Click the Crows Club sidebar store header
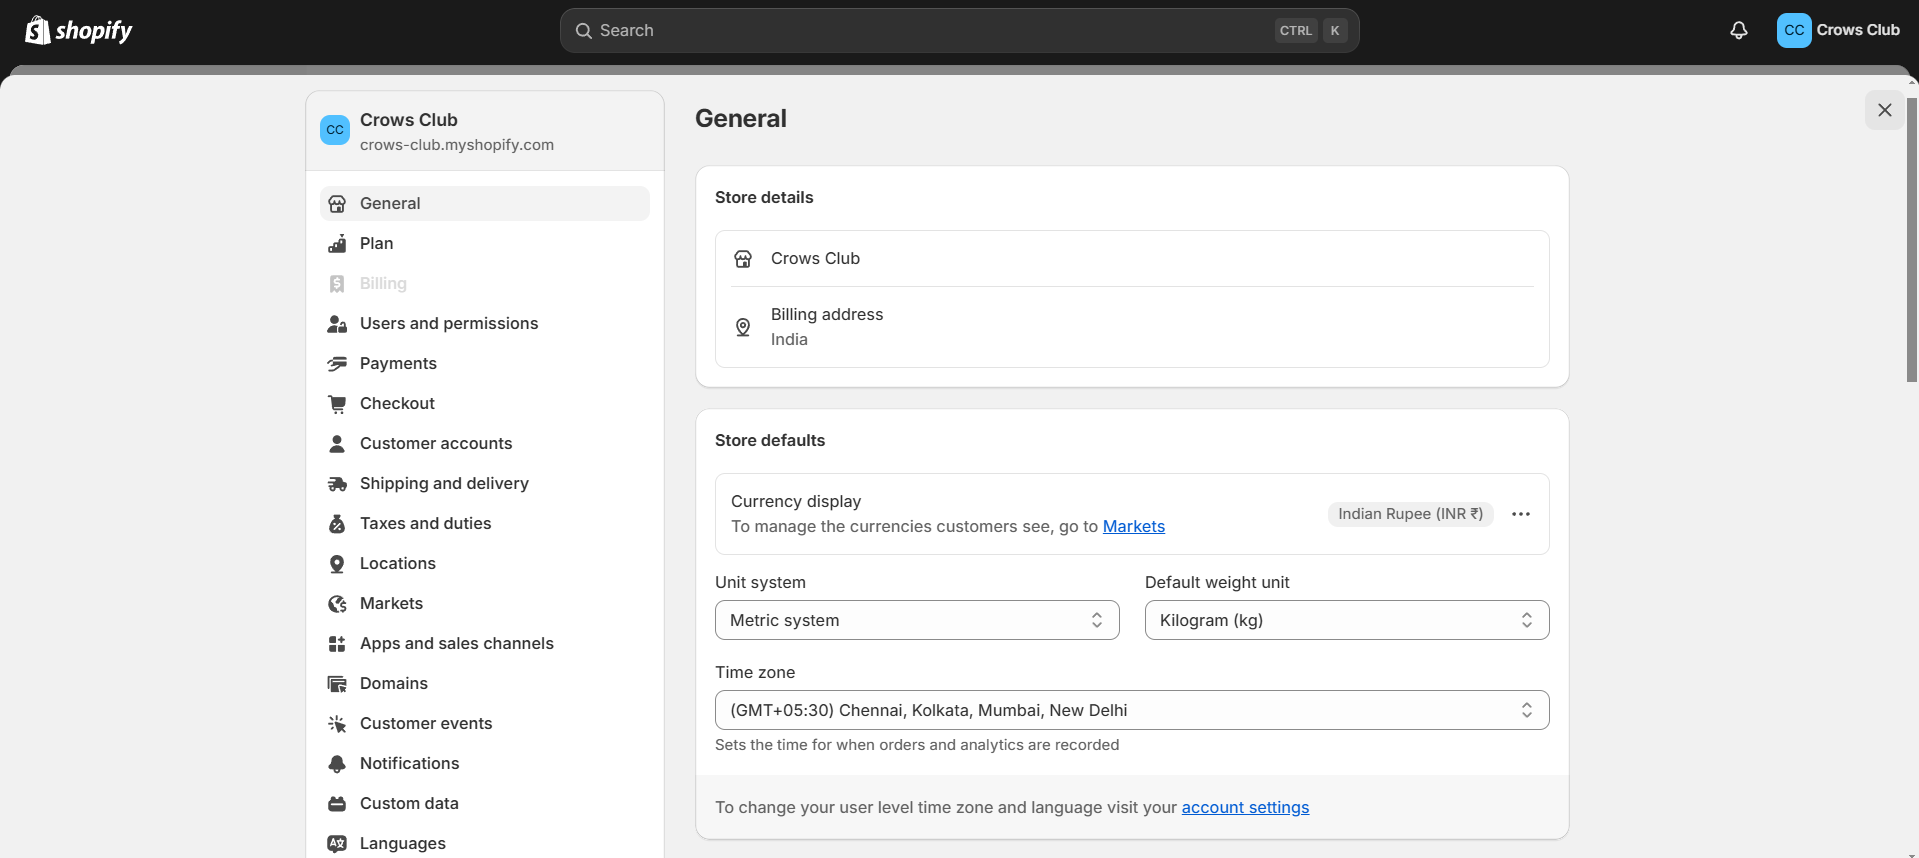This screenshot has height=858, width=1919. (x=485, y=131)
